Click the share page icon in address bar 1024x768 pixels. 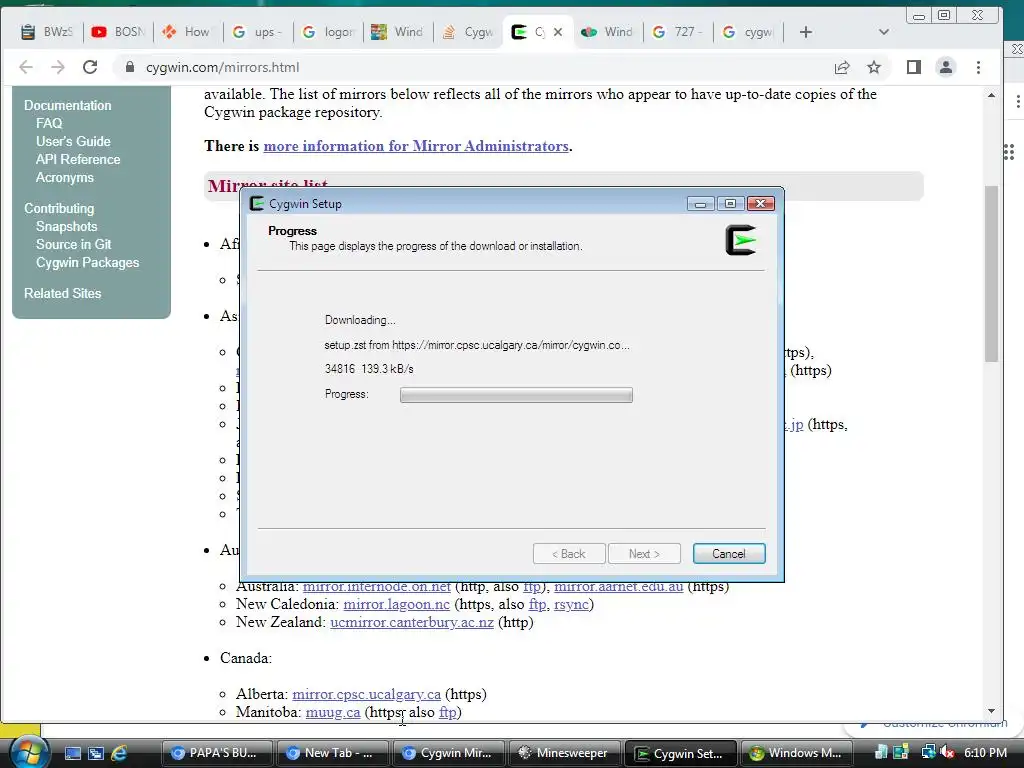tap(842, 67)
